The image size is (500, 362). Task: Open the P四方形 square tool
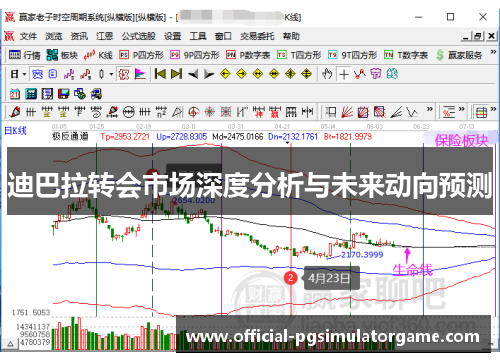coord(141,55)
